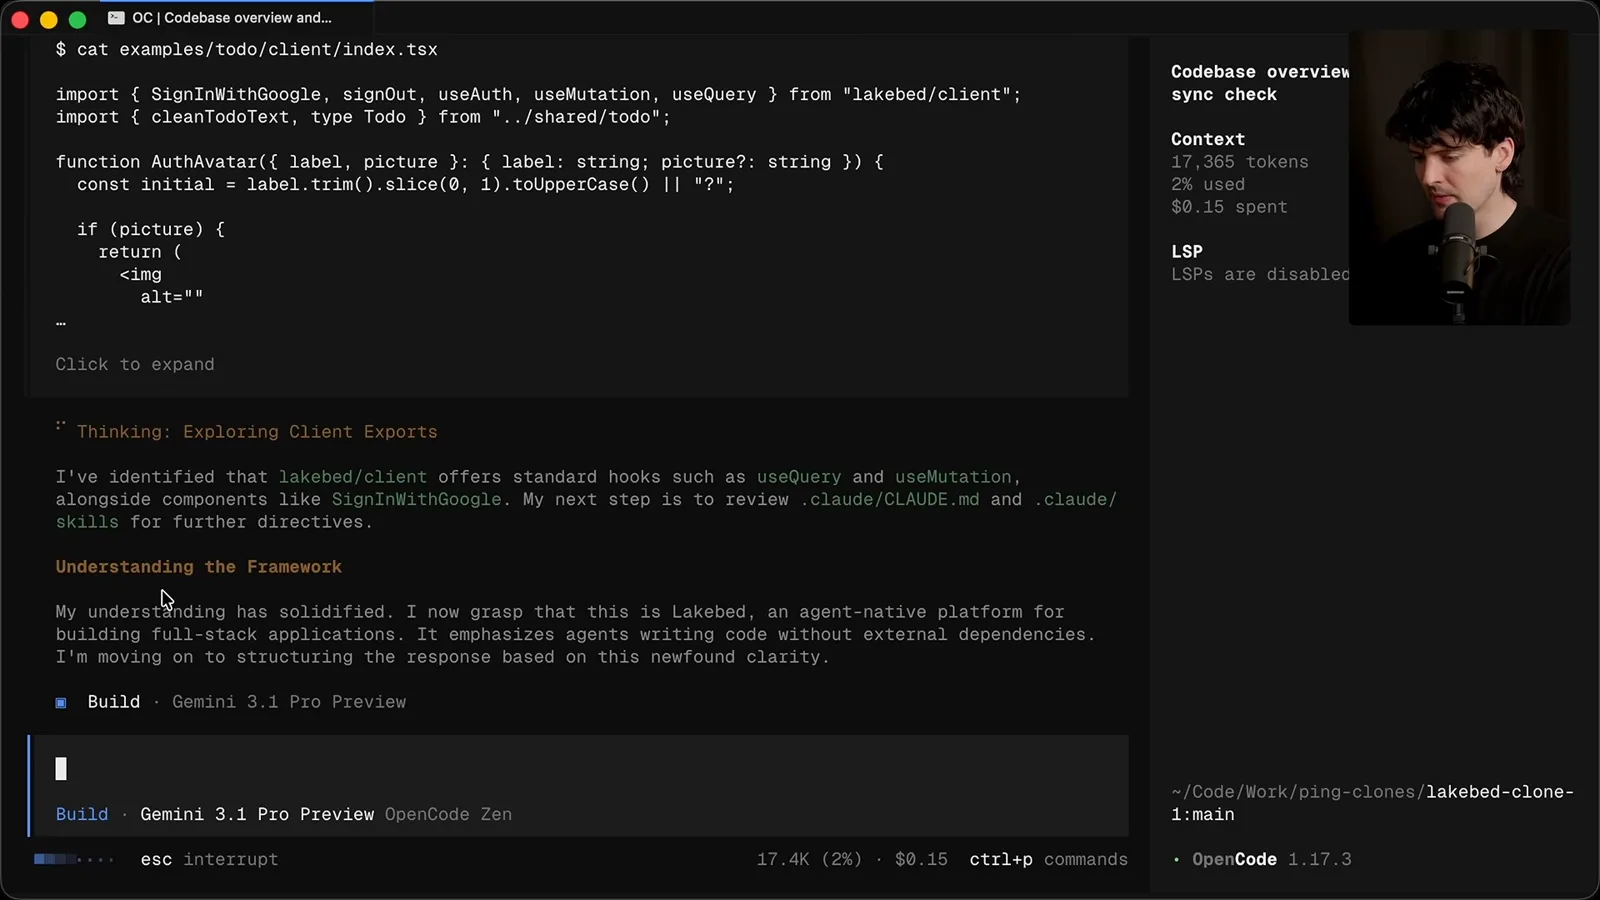Viewport: 1600px width, 900px height.
Task: Click the 'Understanding the Framework' heading
Action: click(199, 567)
